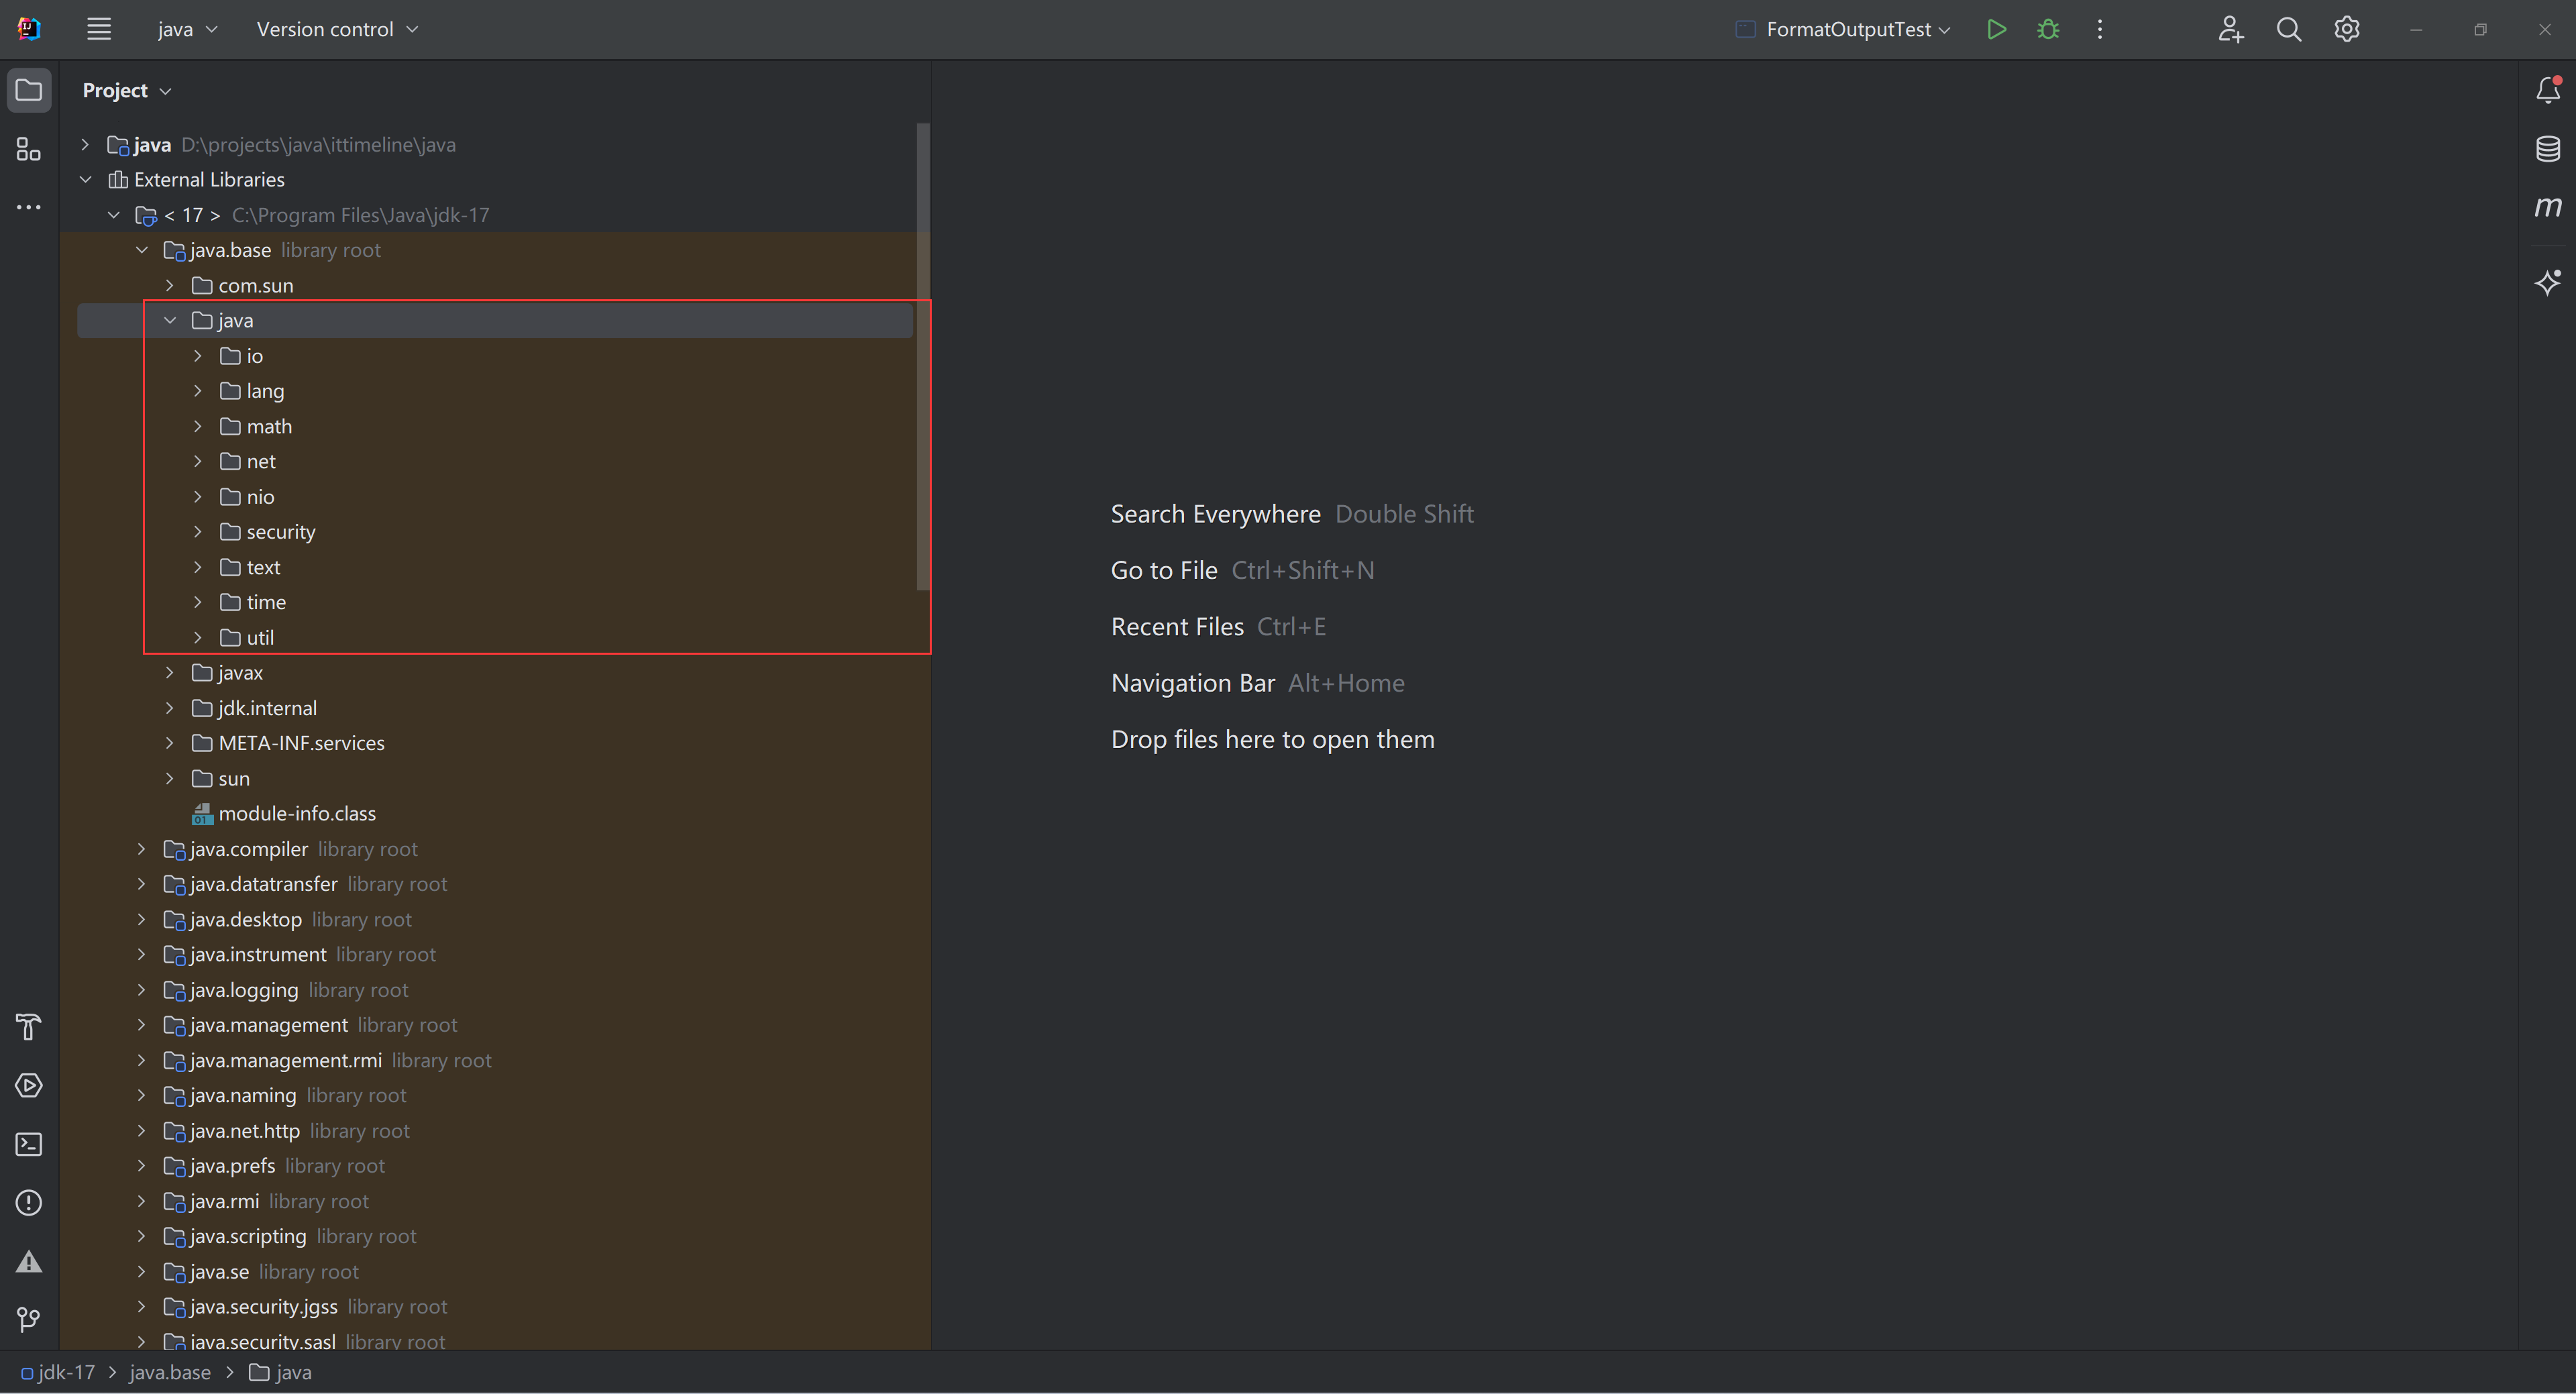Select the security package folder
The height and width of the screenshot is (1394, 2576).
[268, 532]
